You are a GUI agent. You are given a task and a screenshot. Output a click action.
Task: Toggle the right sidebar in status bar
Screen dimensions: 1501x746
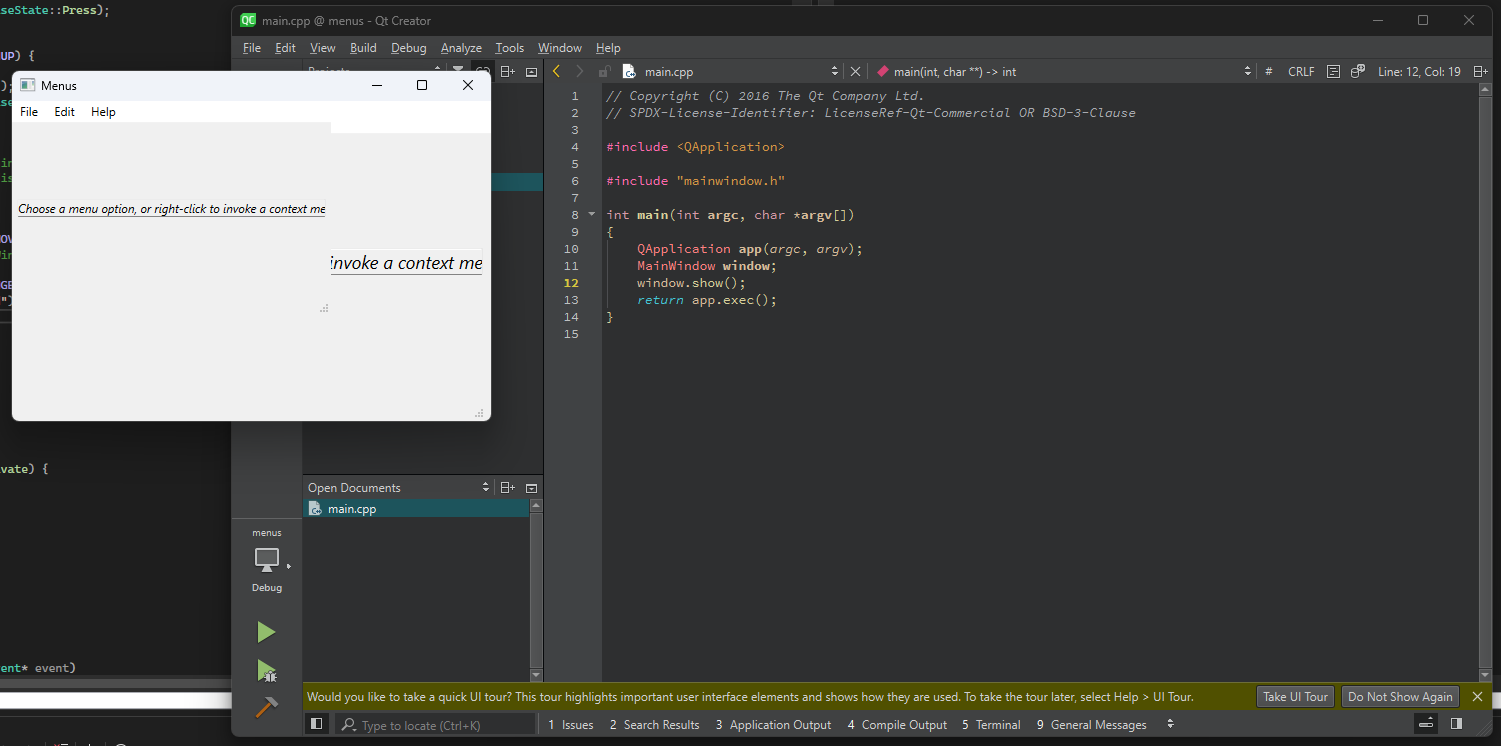[x=1456, y=724]
